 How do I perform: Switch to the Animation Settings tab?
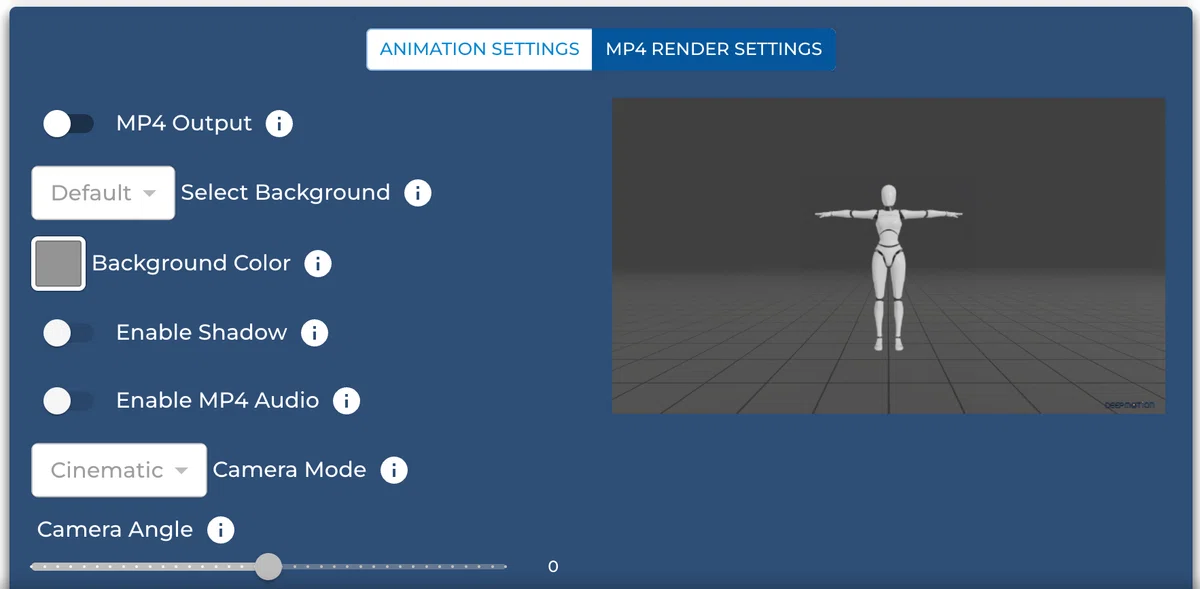coord(480,49)
